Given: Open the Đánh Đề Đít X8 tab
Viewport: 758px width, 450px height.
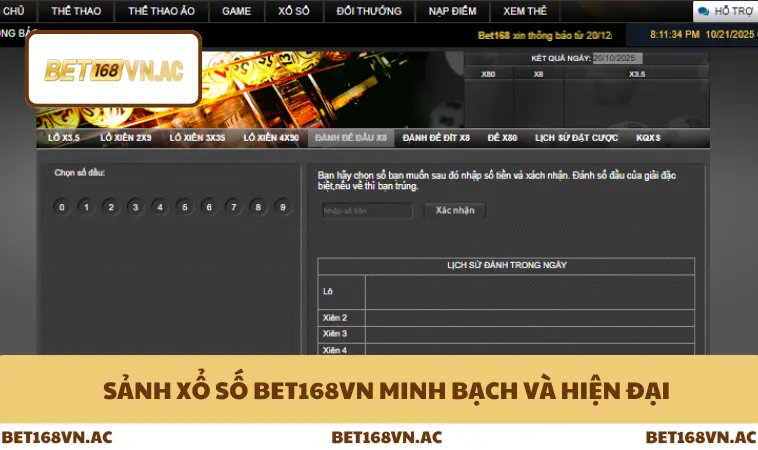Looking at the screenshot, I should click(436, 138).
